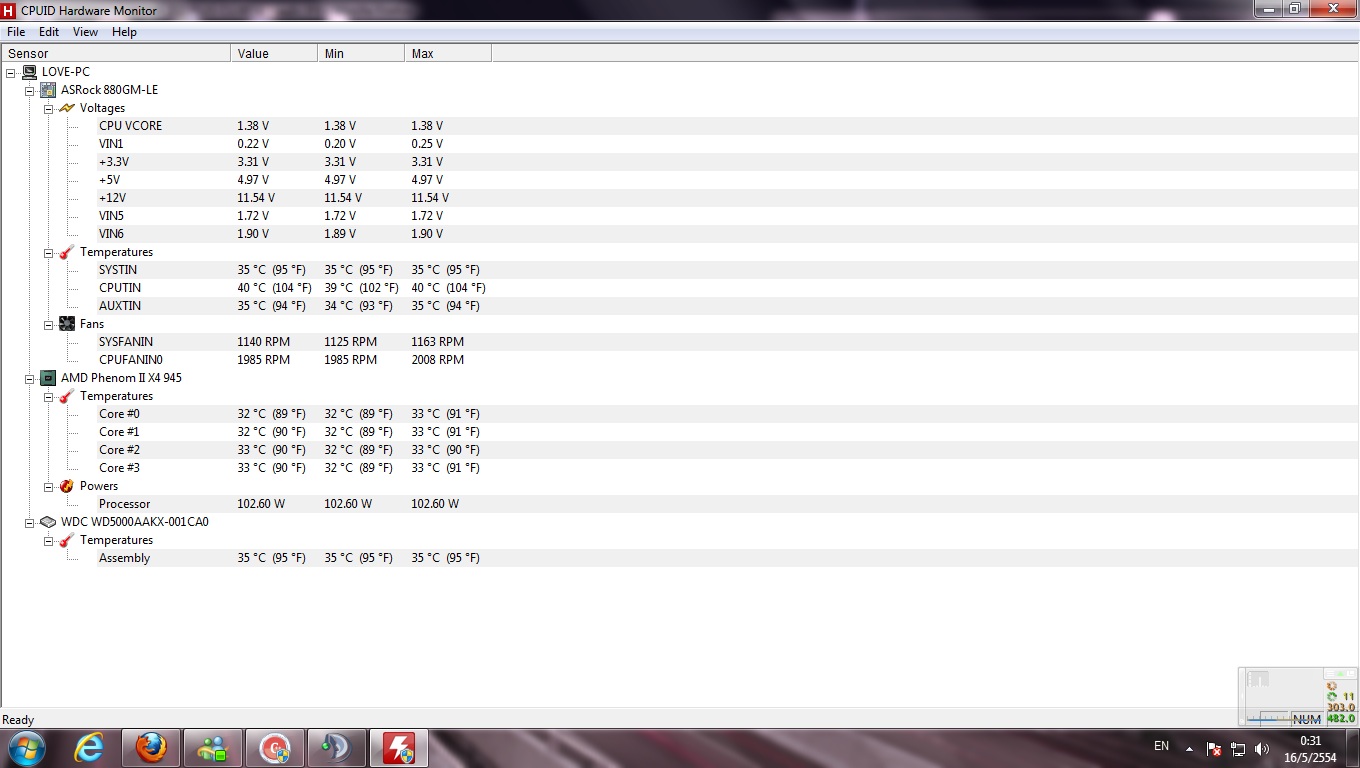Click the ASRock 880GM-LE motherboard icon
This screenshot has height=768, width=1360.
coord(48,90)
